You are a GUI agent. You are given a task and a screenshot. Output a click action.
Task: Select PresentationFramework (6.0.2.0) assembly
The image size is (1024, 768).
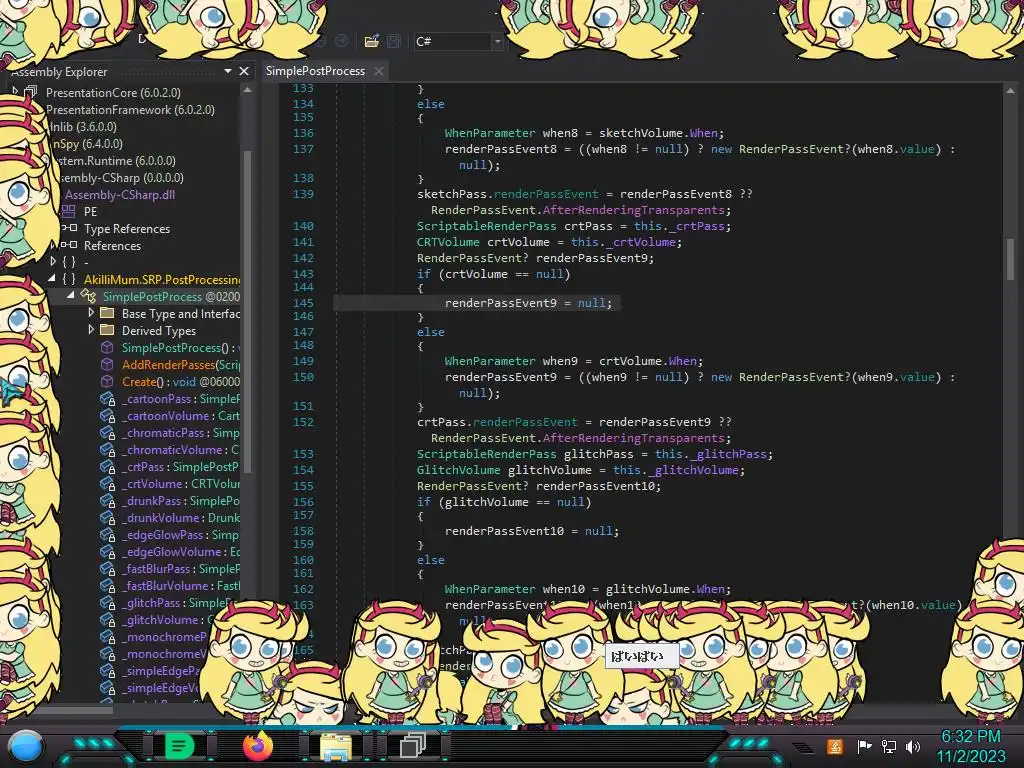pos(130,110)
